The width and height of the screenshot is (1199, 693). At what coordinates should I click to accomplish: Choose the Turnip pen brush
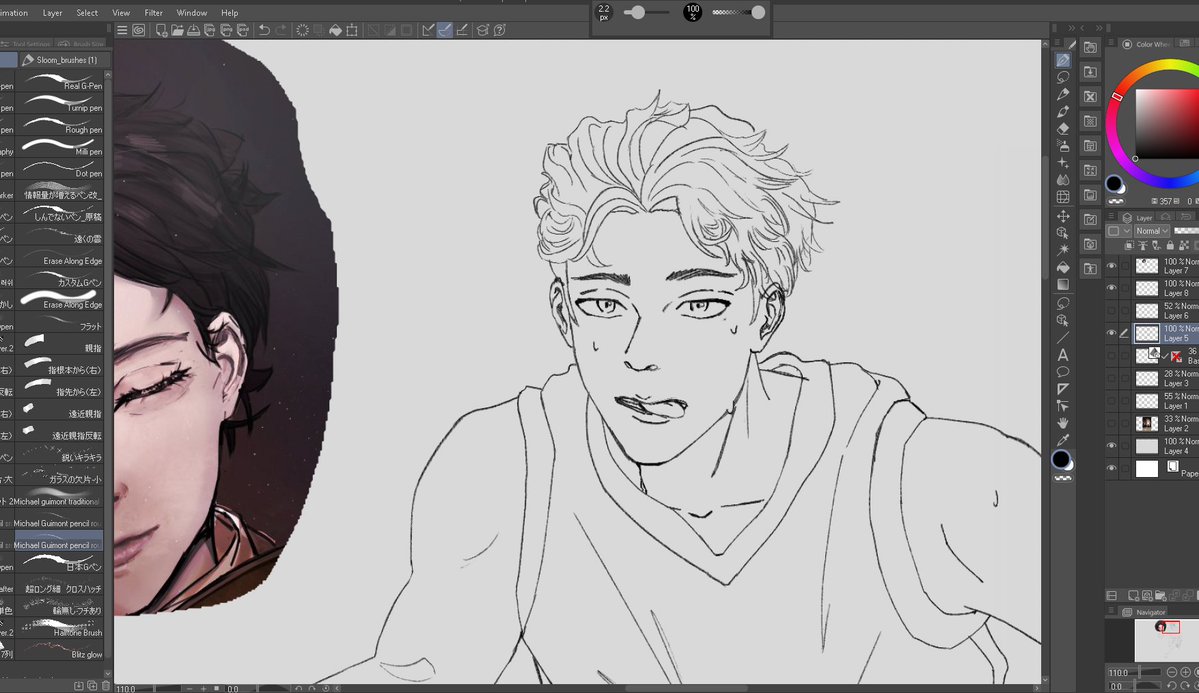(x=60, y=104)
